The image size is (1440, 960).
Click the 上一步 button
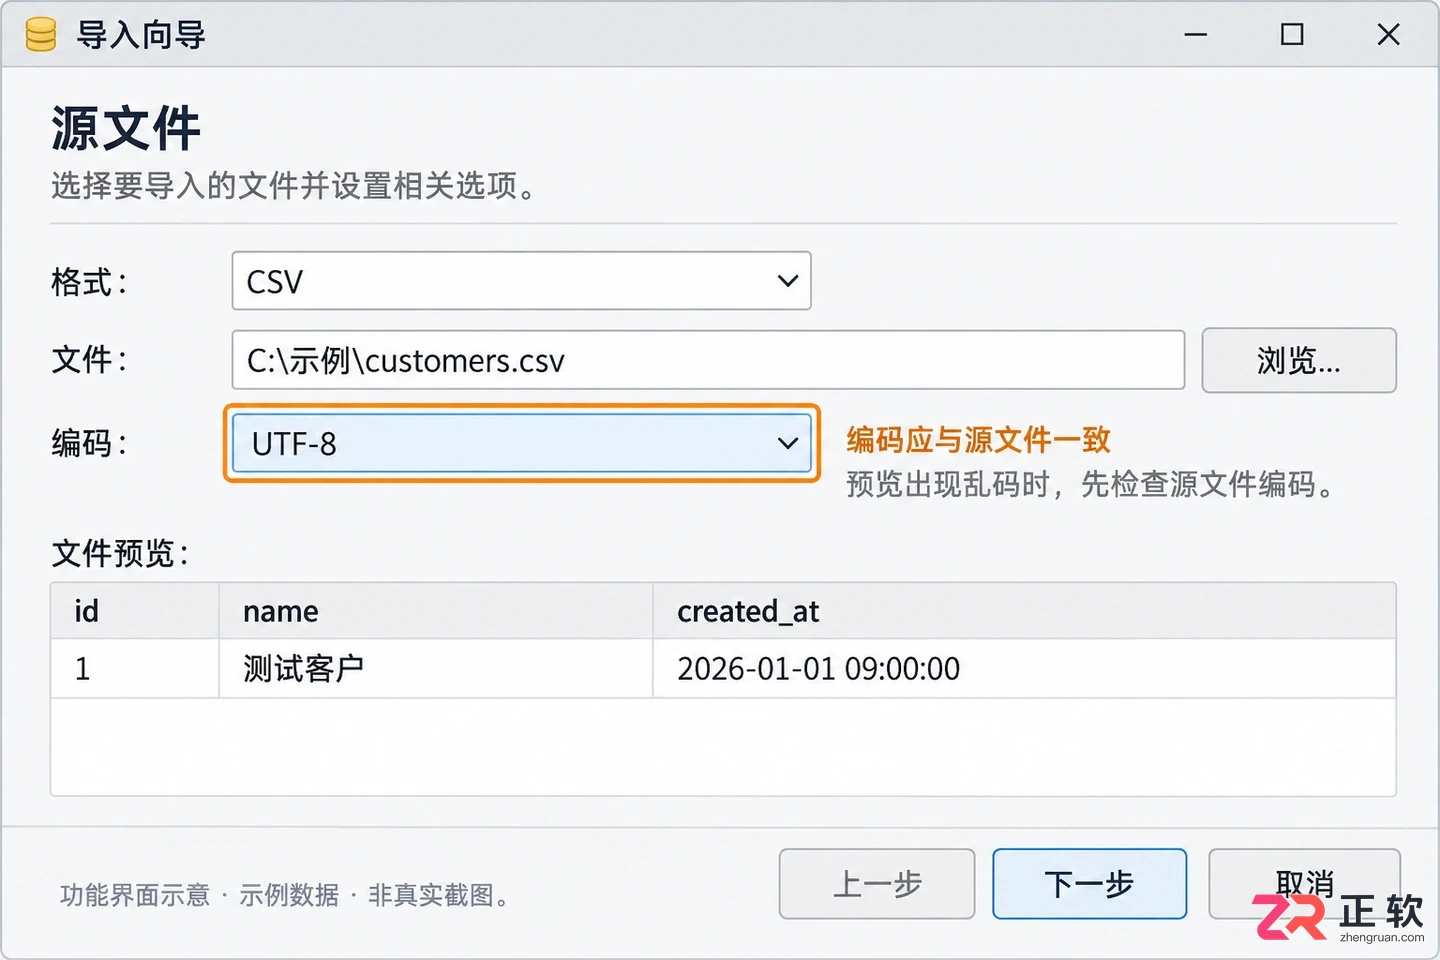(877, 884)
